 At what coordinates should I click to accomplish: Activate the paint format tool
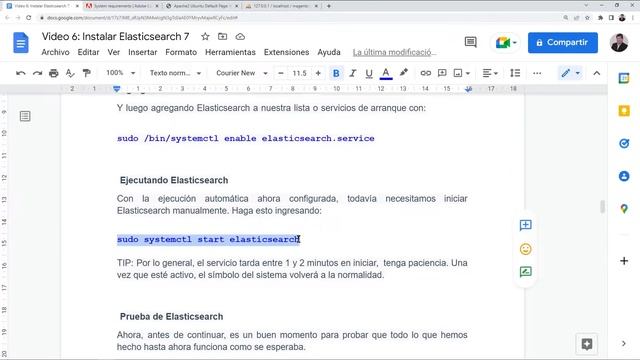tap(86, 73)
